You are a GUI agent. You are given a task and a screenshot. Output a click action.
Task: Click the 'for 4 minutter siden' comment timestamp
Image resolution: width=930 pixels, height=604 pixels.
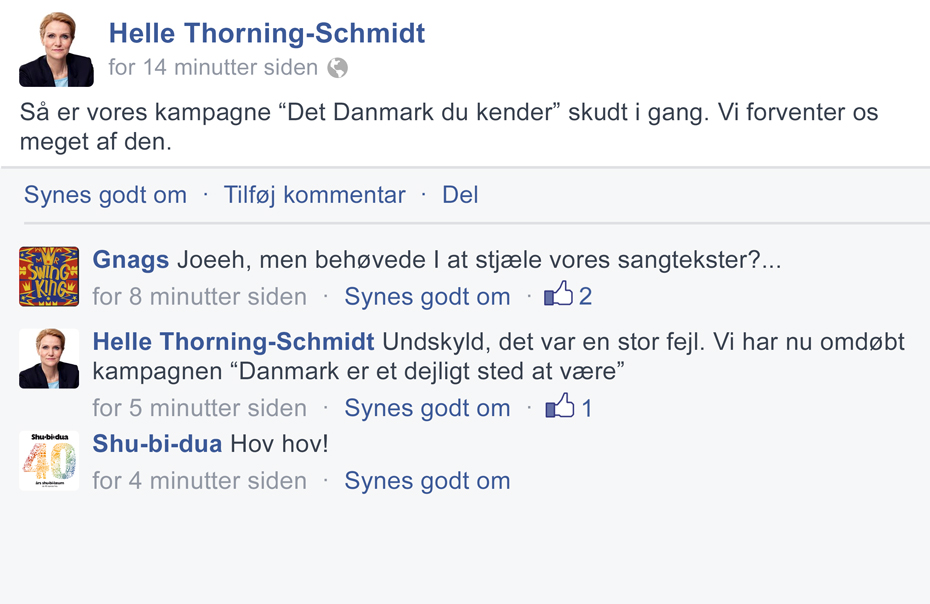(199, 481)
